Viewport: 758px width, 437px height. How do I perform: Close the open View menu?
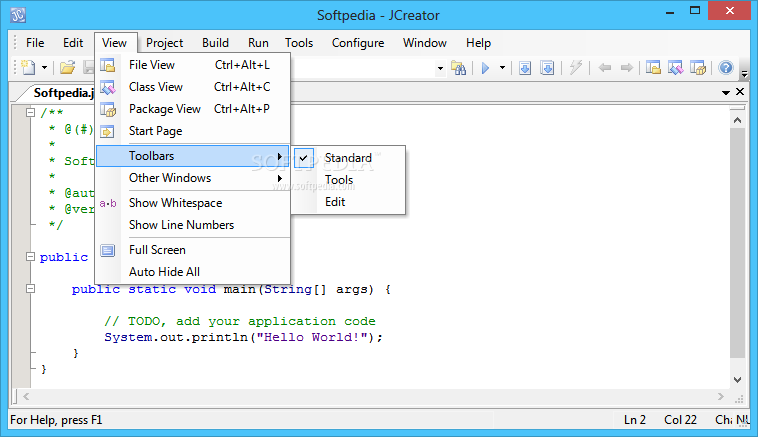tap(115, 43)
